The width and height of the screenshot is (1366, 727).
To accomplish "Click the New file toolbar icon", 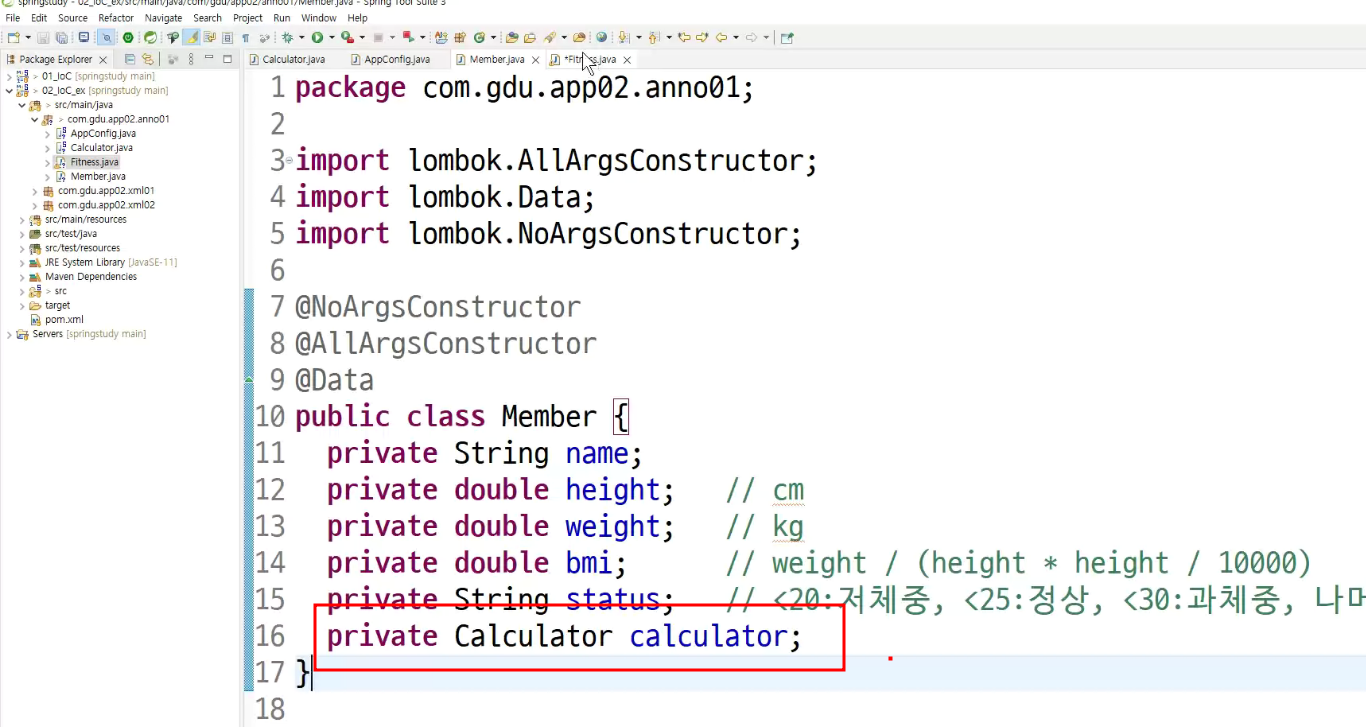I will [x=13, y=38].
